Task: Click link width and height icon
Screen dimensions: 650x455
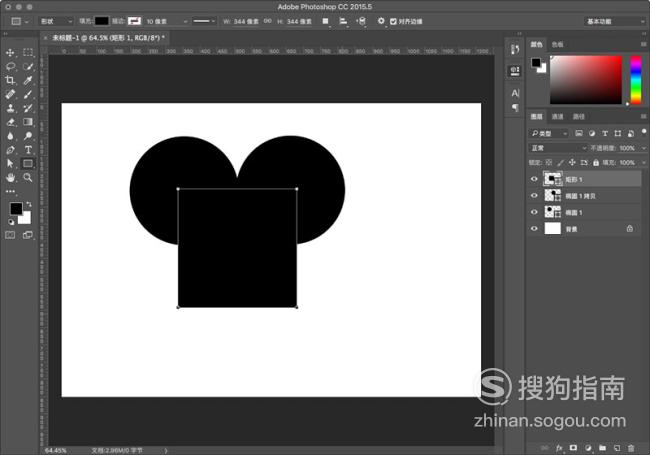Action: pyautogui.click(x=268, y=21)
